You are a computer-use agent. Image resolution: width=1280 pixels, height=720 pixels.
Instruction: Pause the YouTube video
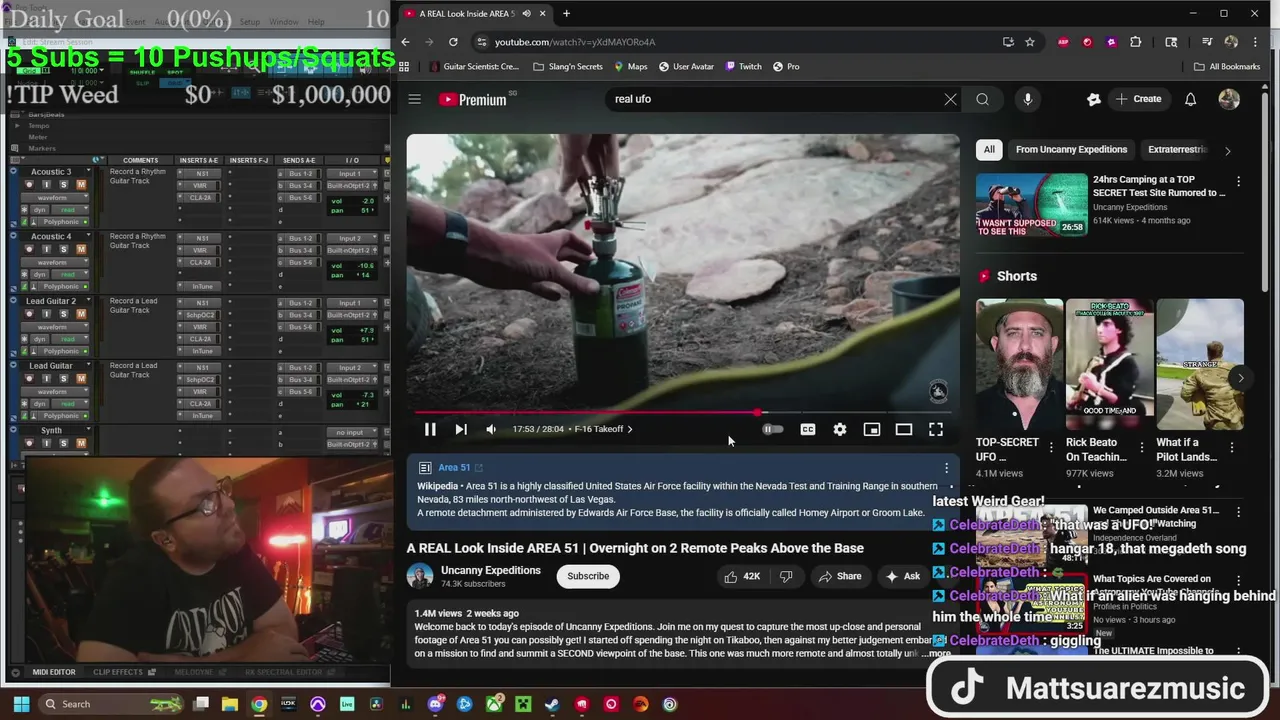[430, 429]
